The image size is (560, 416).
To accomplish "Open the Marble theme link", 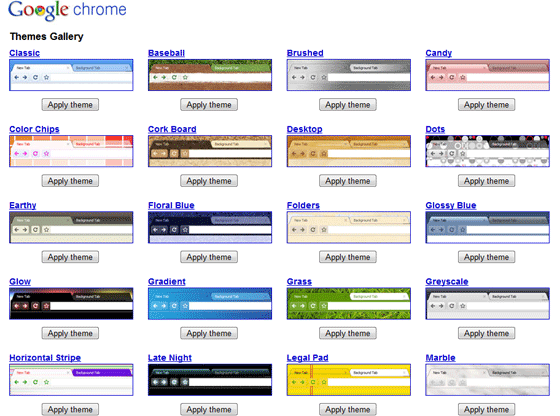I will [440, 357].
